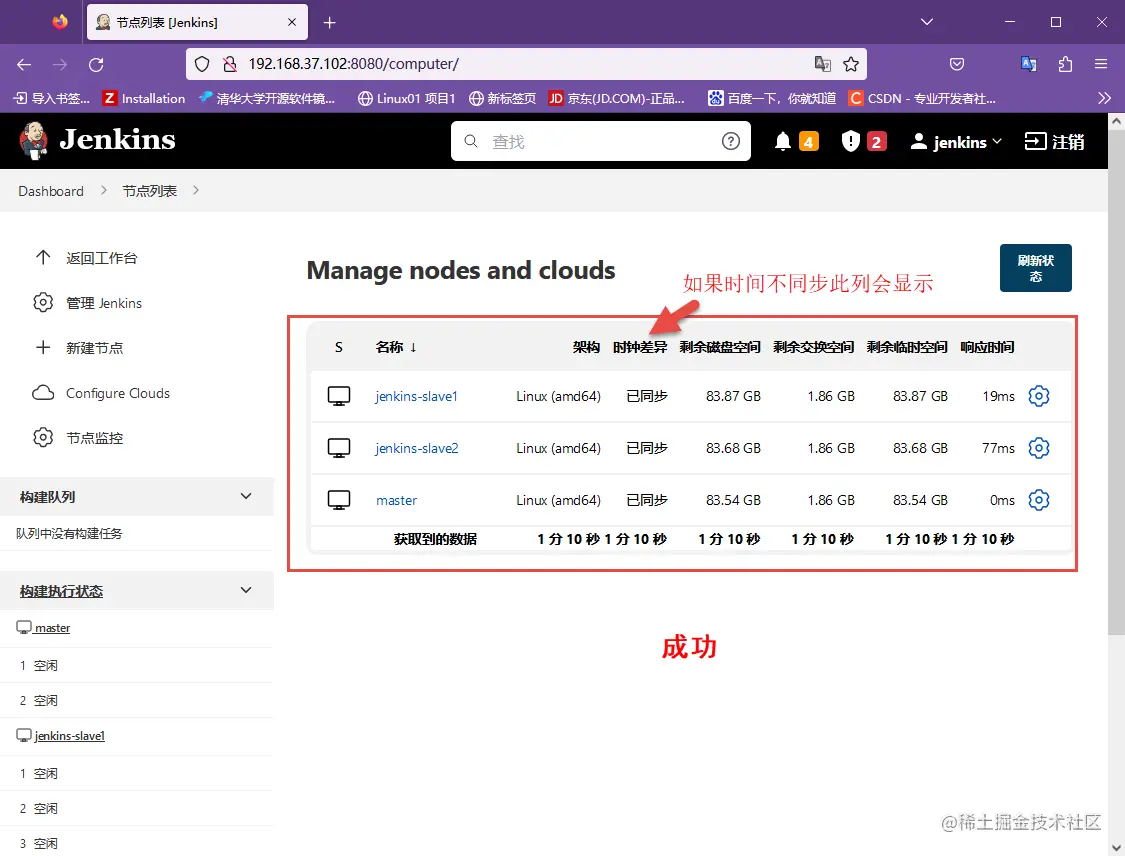
Task: Open 清华大学开源软件镜像 bookmark
Action: 267,98
